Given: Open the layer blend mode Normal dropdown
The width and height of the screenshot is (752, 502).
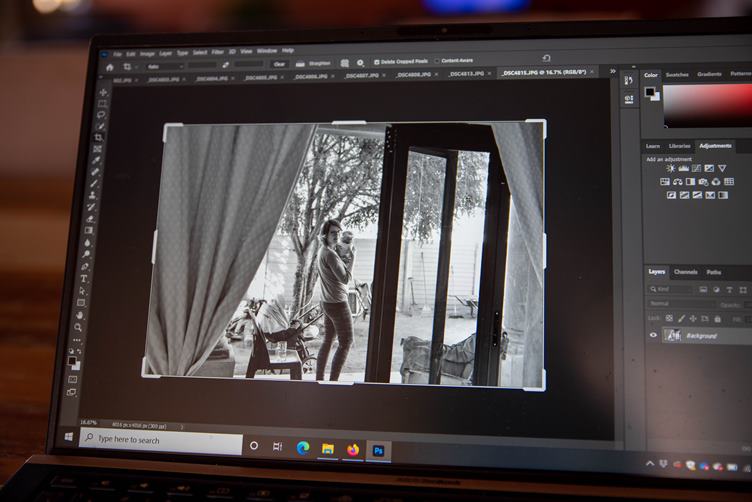Looking at the screenshot, I should tap(680, 304).
